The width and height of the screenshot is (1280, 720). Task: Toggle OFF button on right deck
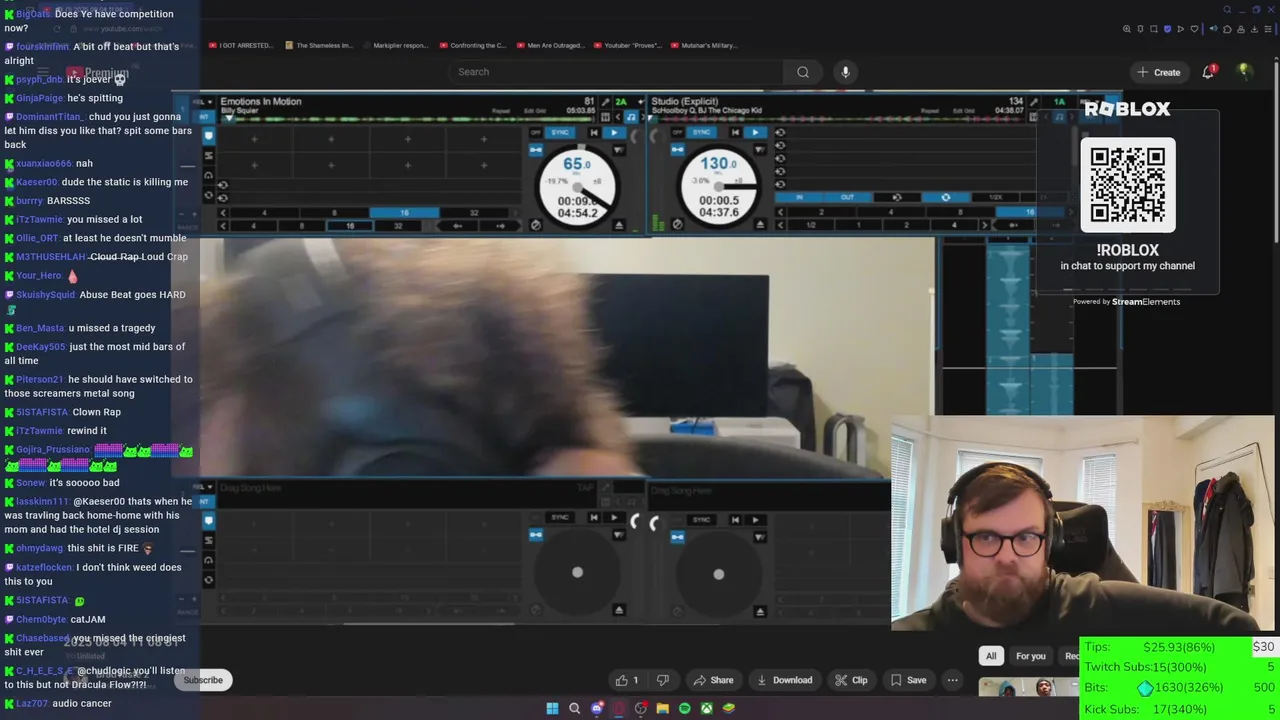tap(677, 132)
